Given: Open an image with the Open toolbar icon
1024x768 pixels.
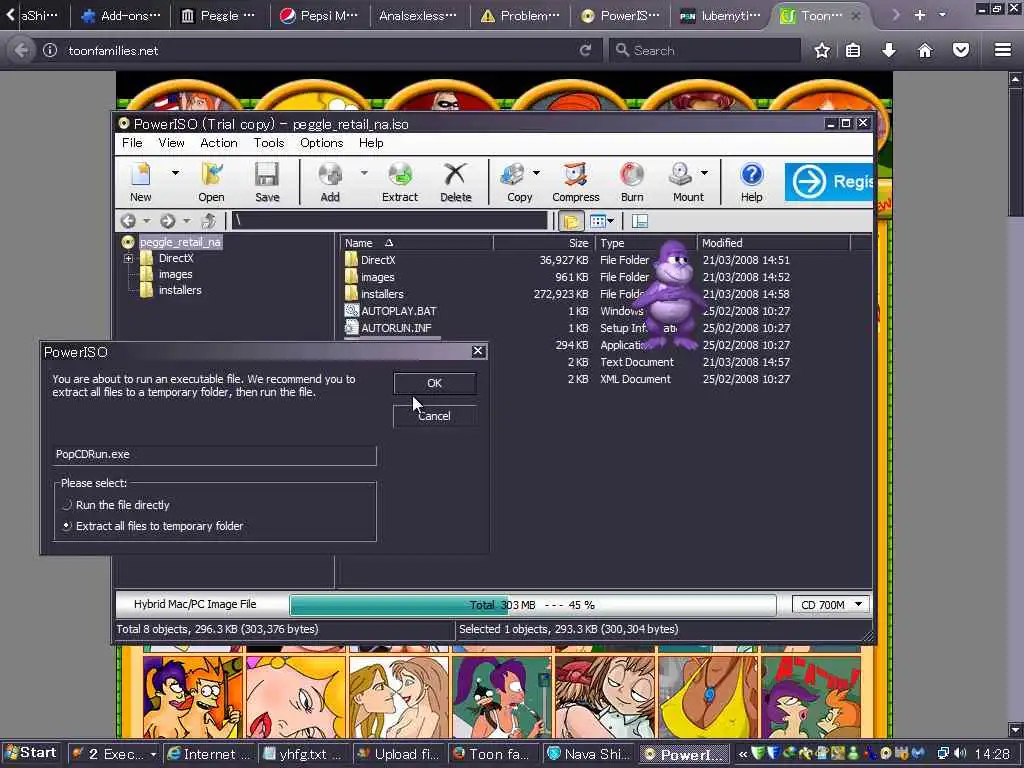Looking at the screenshot, I should coord(211,182).
